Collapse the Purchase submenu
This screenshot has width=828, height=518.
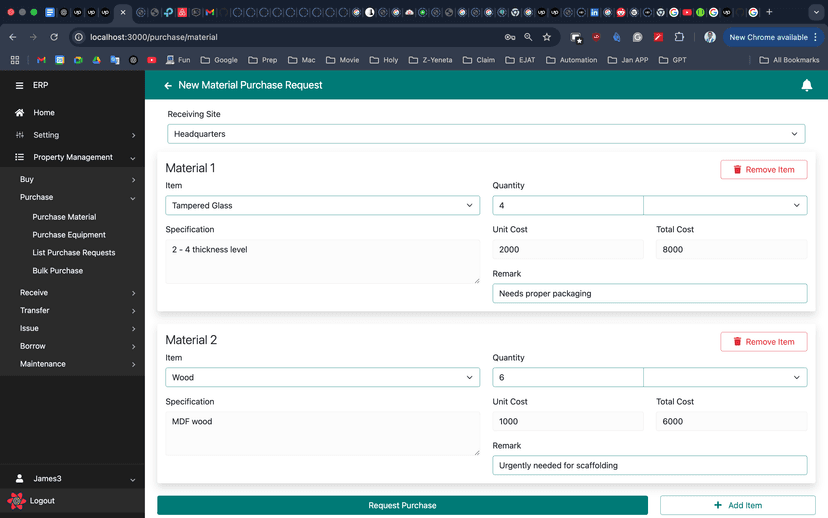[x=72, y=197]
